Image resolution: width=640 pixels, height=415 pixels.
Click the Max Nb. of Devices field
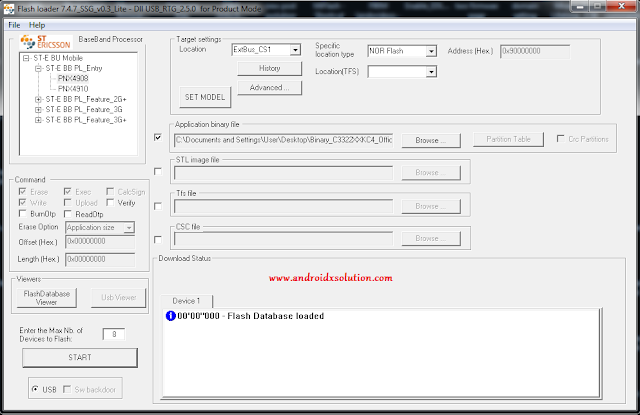(114, 334)
